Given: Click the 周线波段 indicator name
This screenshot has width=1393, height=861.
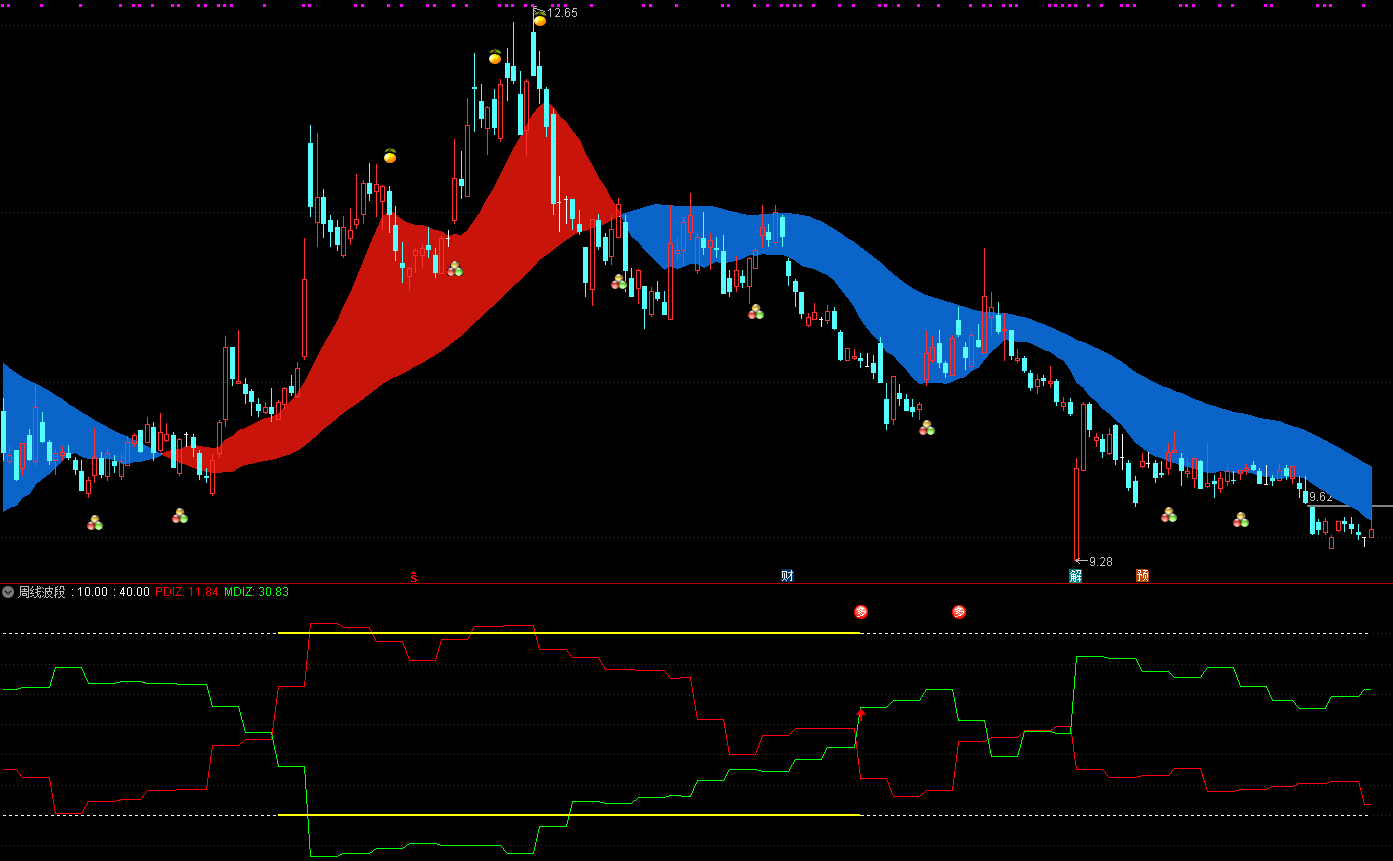Looking at the screenshot, I should (42, 592).
